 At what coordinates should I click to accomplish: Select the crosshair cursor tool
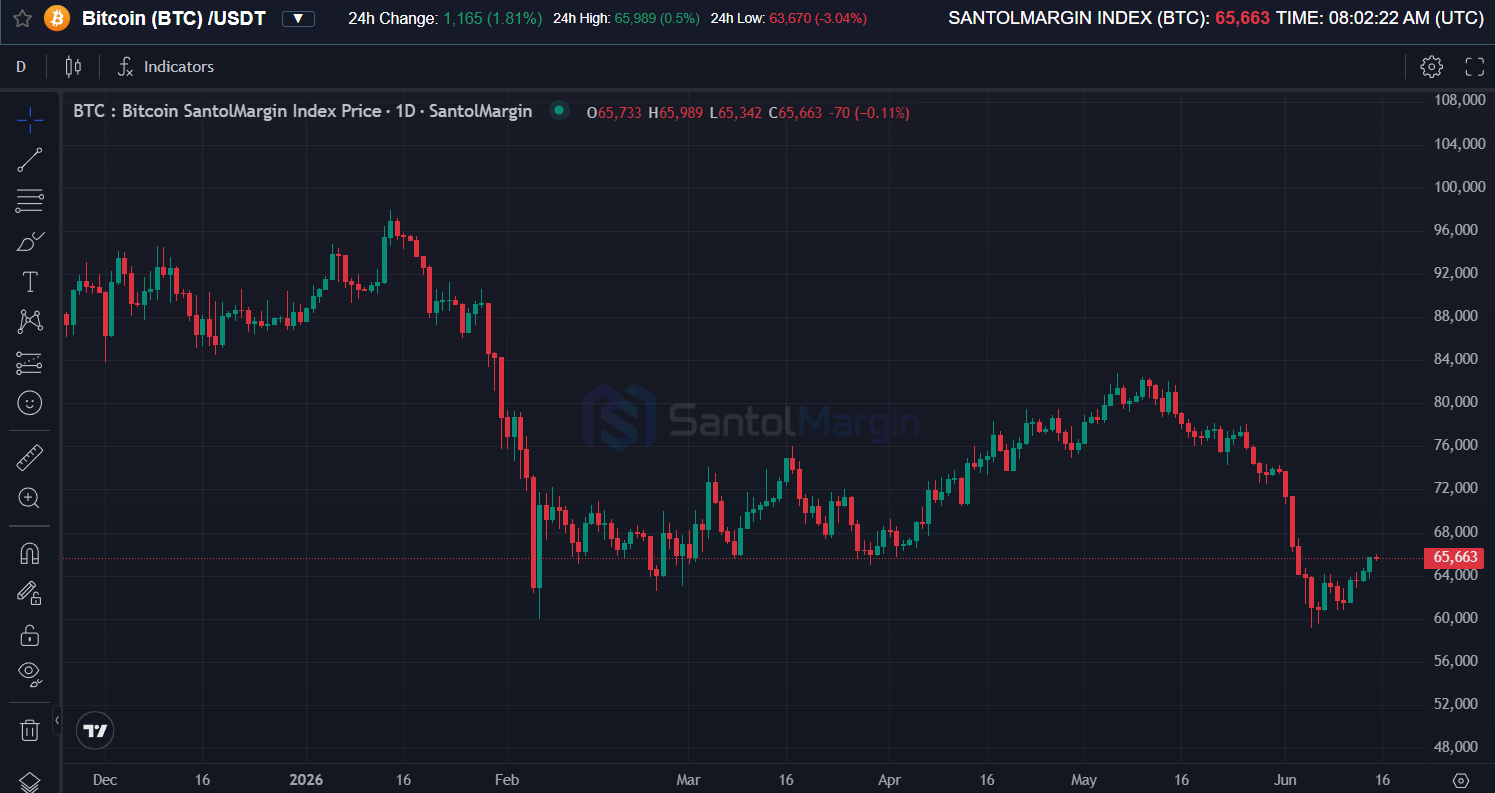30,121
